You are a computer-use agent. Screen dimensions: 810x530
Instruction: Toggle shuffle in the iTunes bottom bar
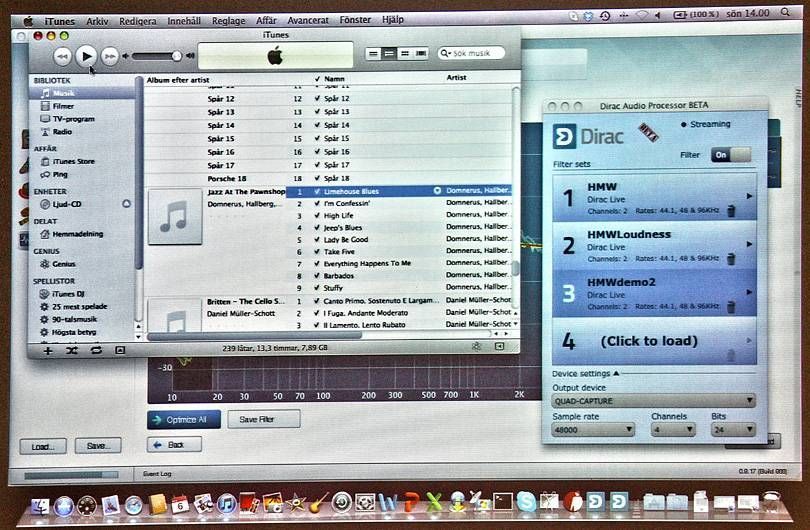coord(72,350)
